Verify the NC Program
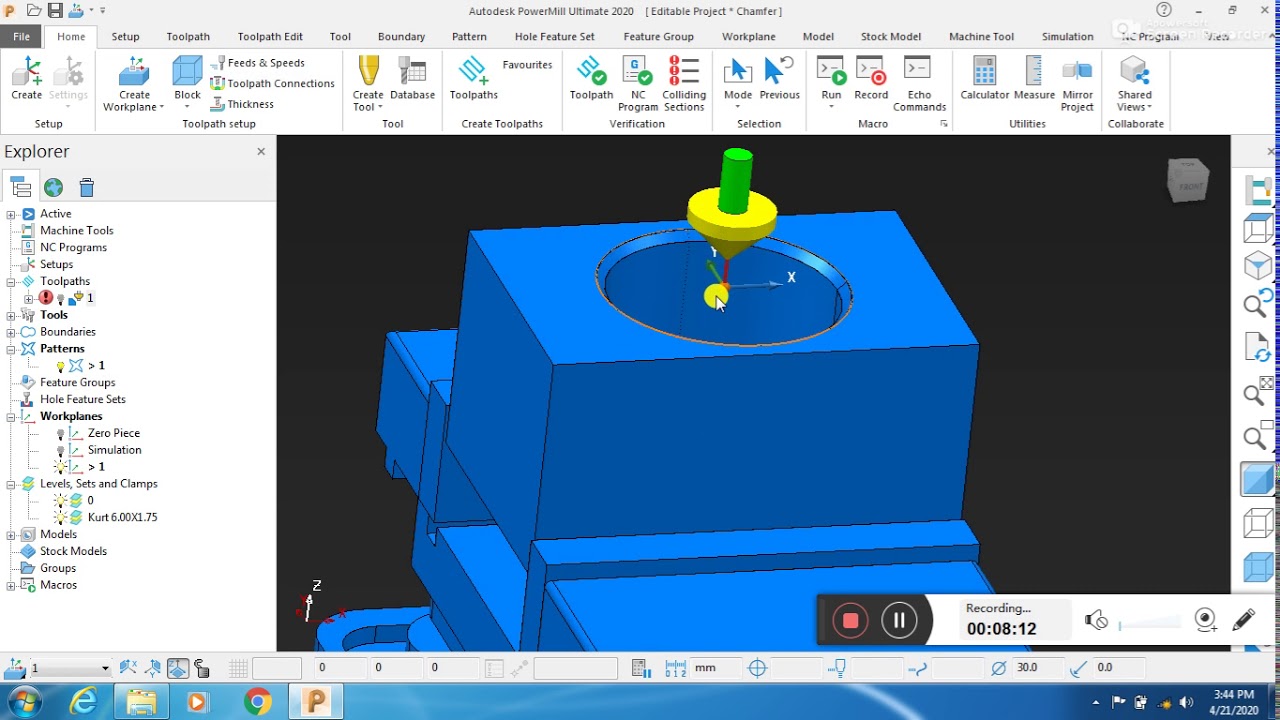This screenshot has height=720, width=1280. [x=638, y=84]
